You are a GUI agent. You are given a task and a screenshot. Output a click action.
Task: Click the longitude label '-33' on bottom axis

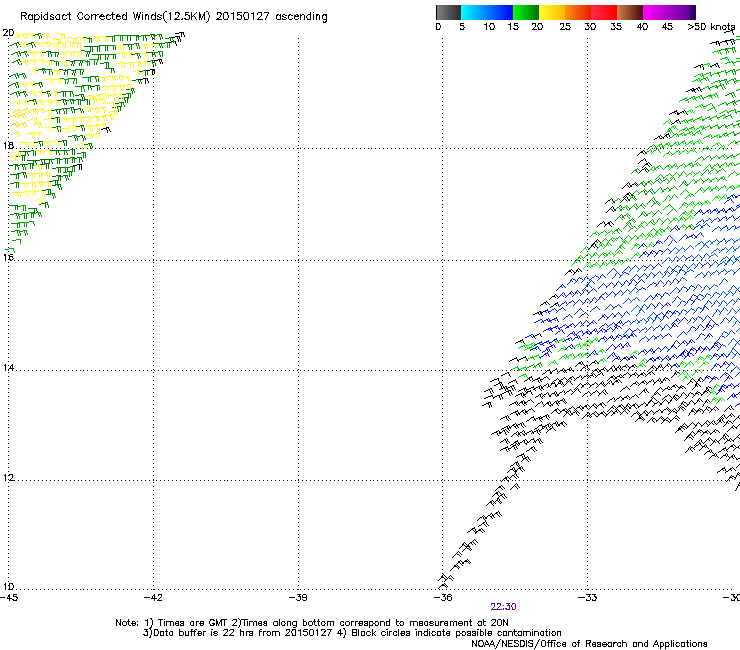tap(588, 598)
